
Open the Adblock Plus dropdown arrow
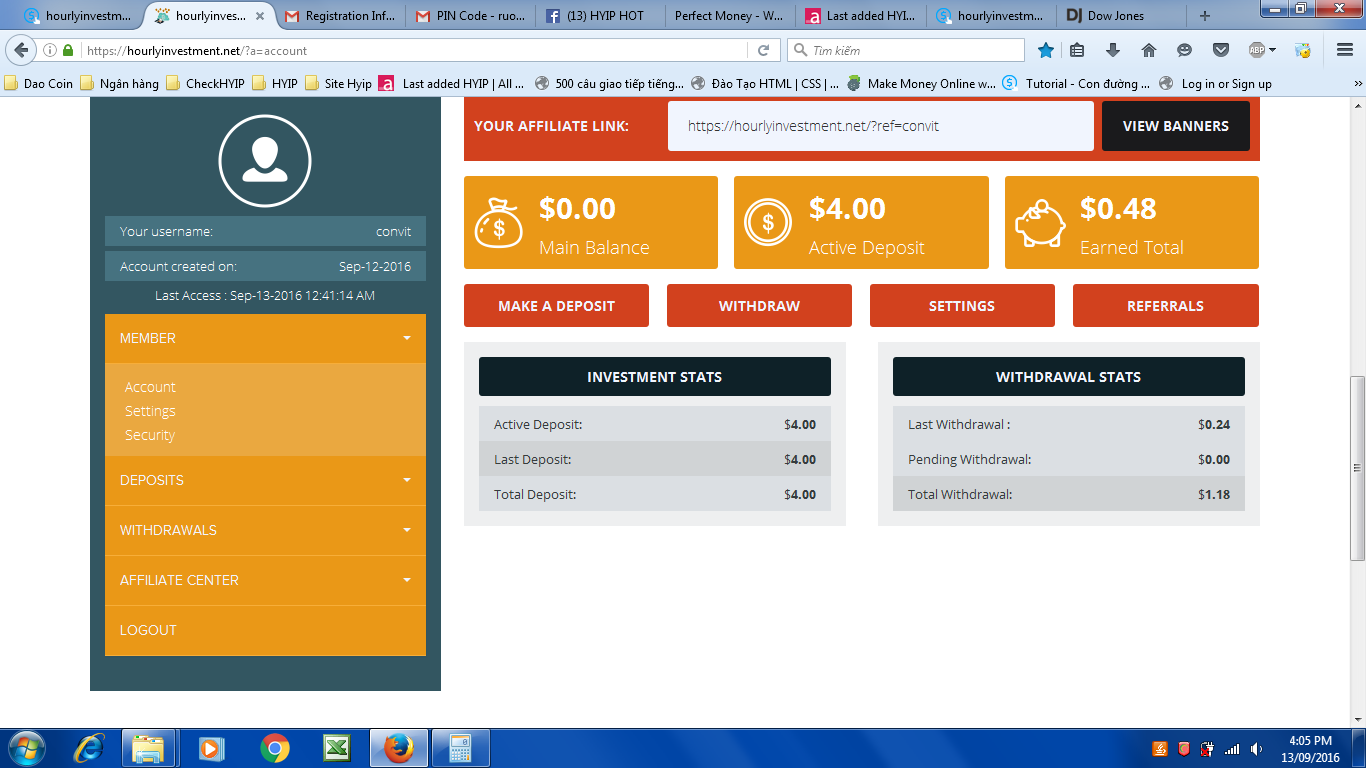(x=1272, y=50)
